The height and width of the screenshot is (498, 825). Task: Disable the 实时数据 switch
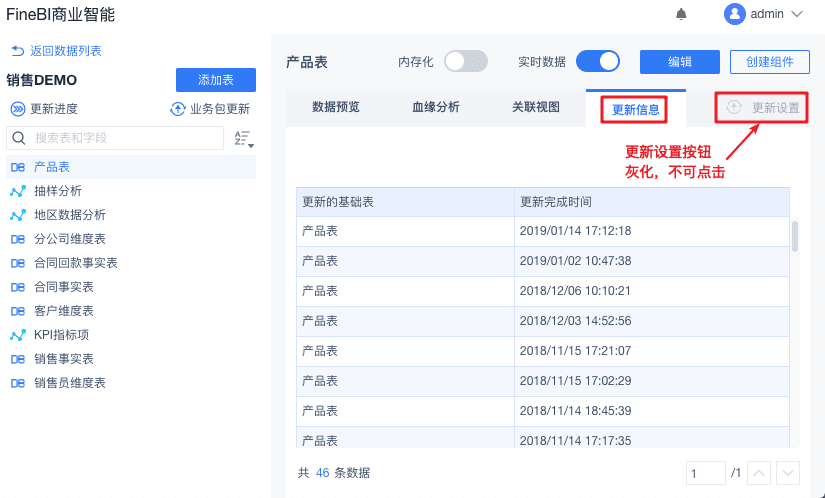[x=598, y=61]
